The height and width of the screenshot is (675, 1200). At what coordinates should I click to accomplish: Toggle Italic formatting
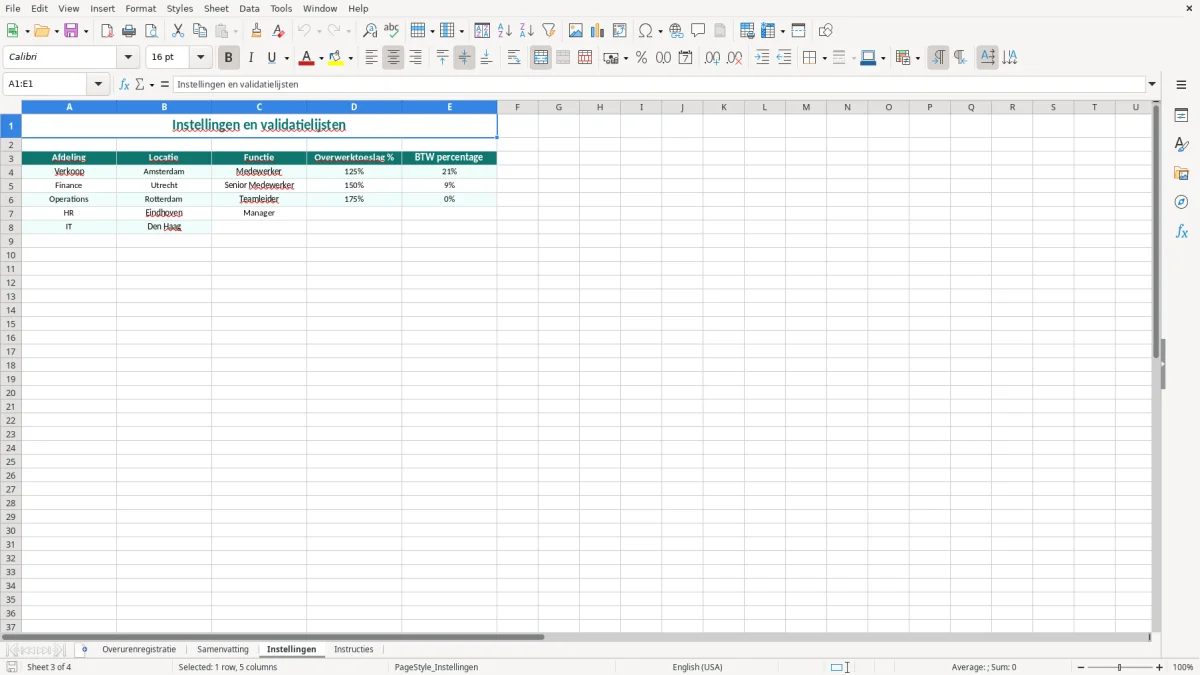[x=251, y=58]
